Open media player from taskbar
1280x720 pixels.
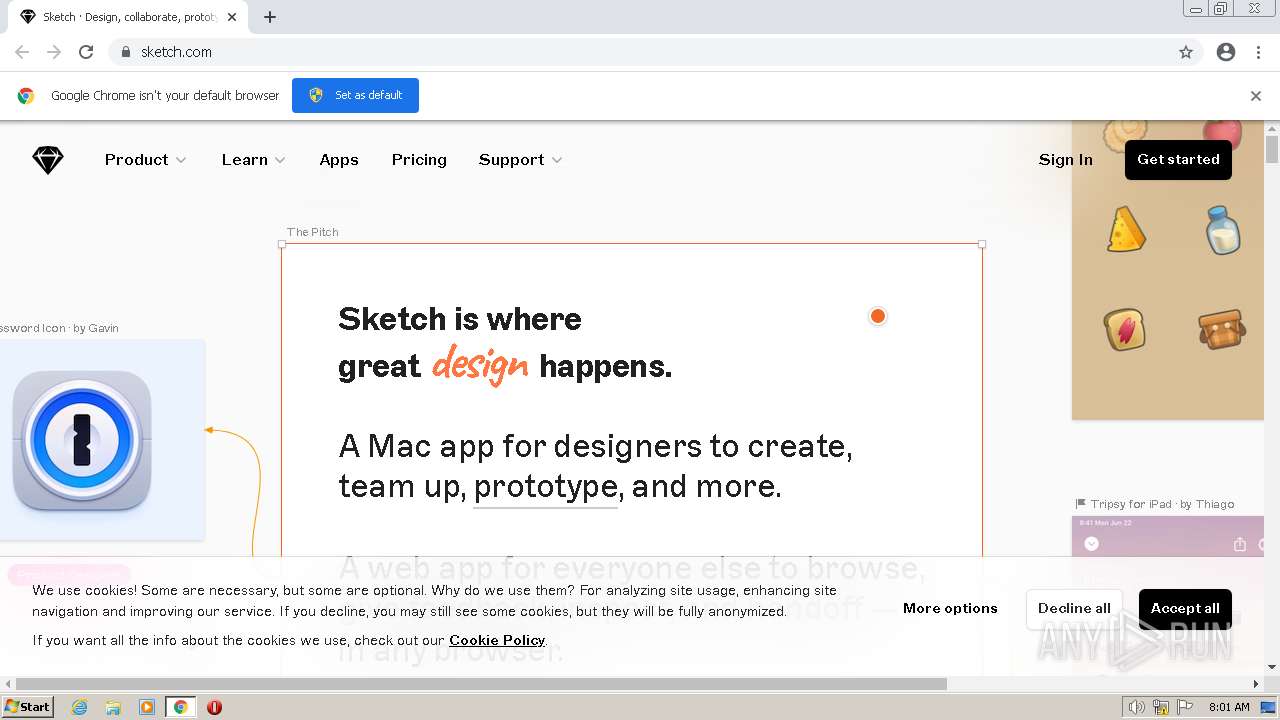(x=147, y=707)
